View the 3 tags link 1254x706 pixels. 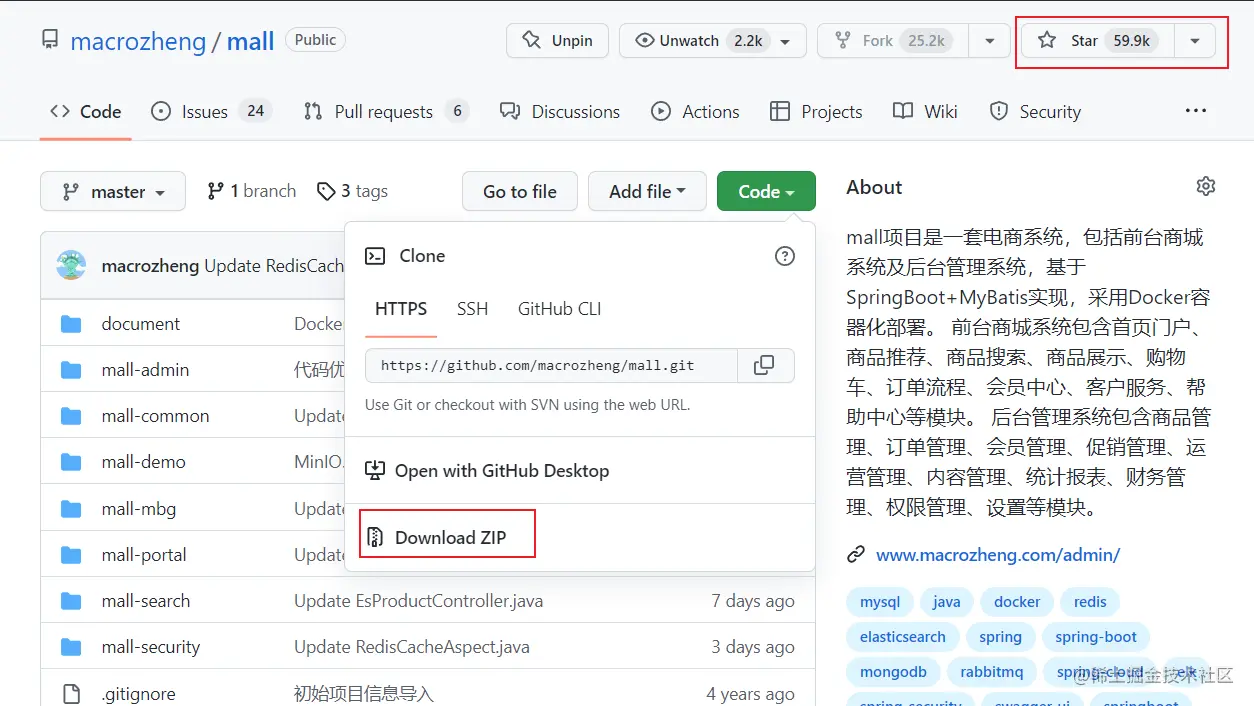[351, 191]
